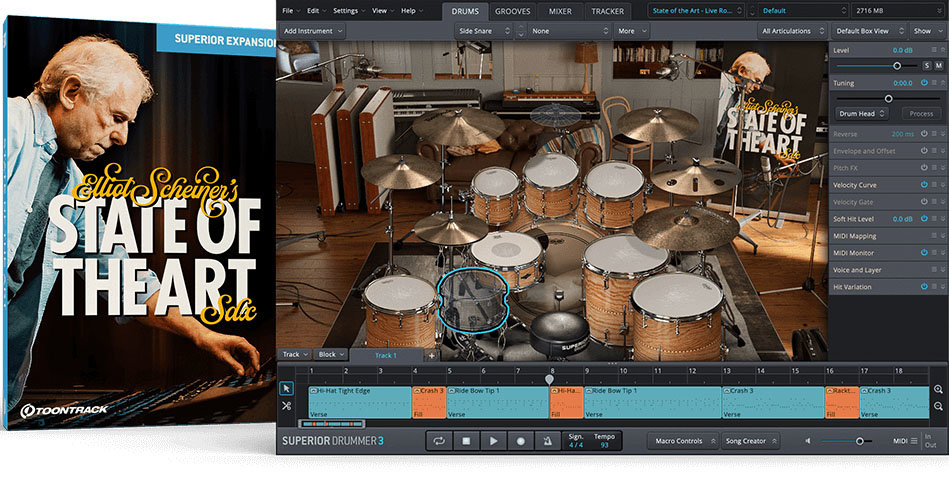Click the Process button
Image resolution: width=949 pixels, height=487 pixels.
(x=921, y=113)
